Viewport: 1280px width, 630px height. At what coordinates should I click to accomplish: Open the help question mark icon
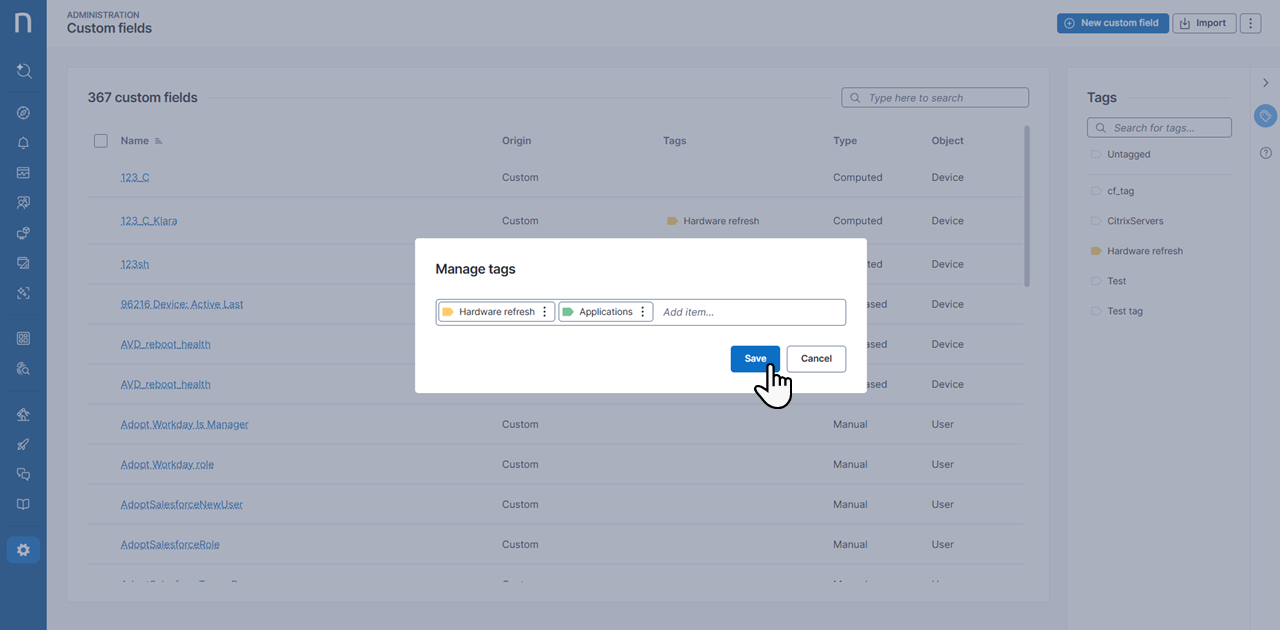click(x=1265, y=153)
